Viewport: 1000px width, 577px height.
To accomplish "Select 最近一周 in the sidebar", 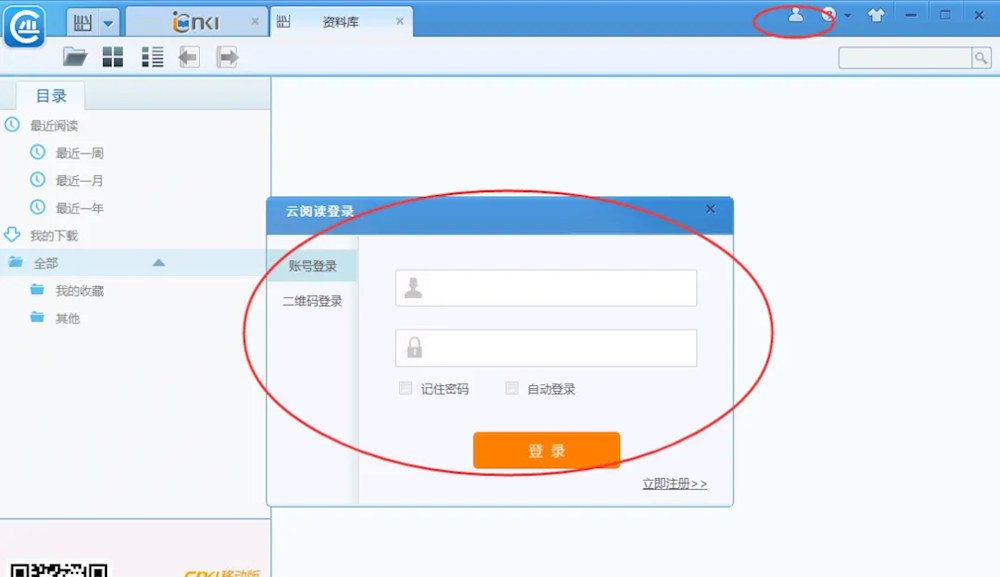I will (79, 153).
